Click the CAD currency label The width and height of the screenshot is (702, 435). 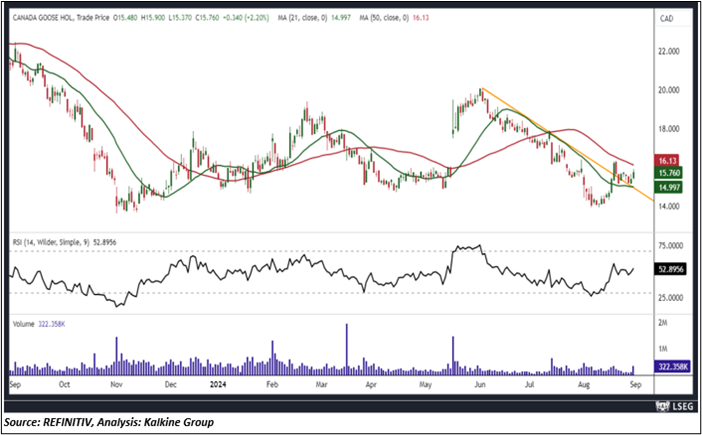(x=667, y=19)
